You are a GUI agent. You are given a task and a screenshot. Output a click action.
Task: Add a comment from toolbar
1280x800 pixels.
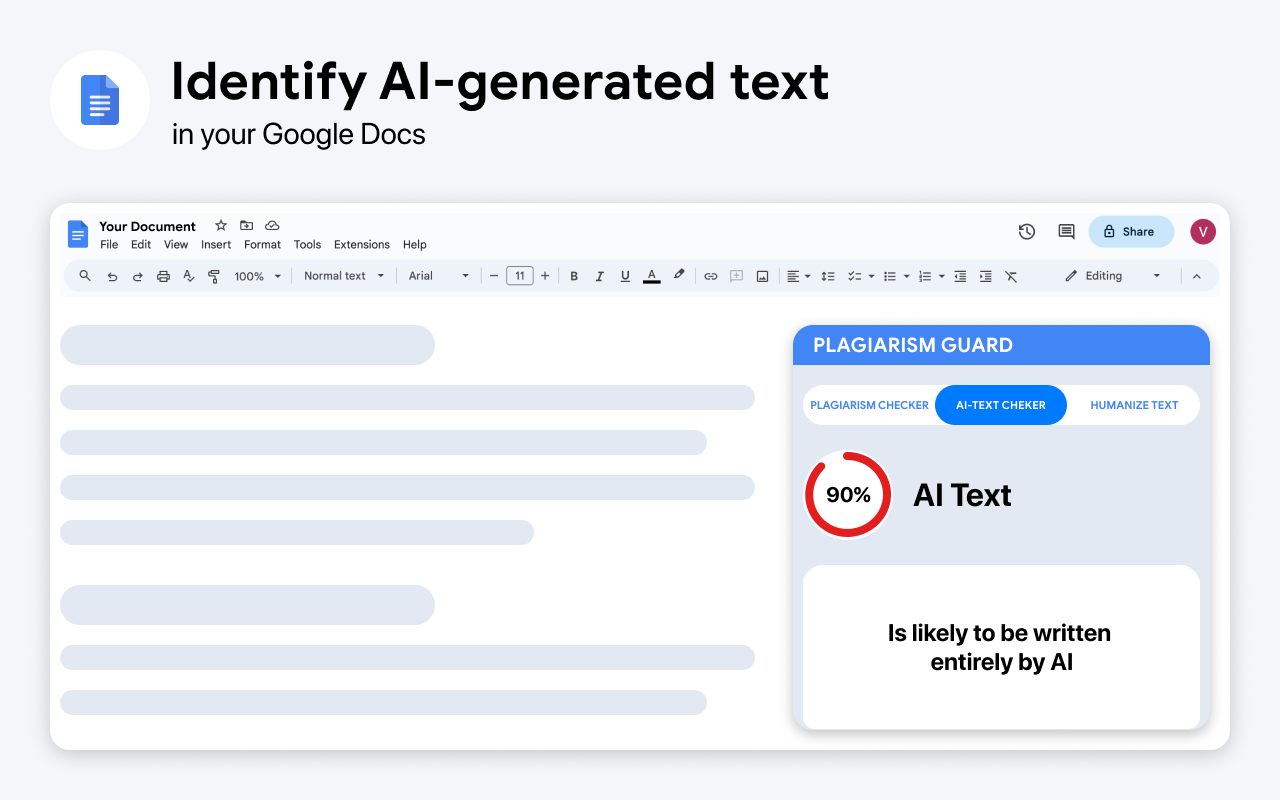737,276
